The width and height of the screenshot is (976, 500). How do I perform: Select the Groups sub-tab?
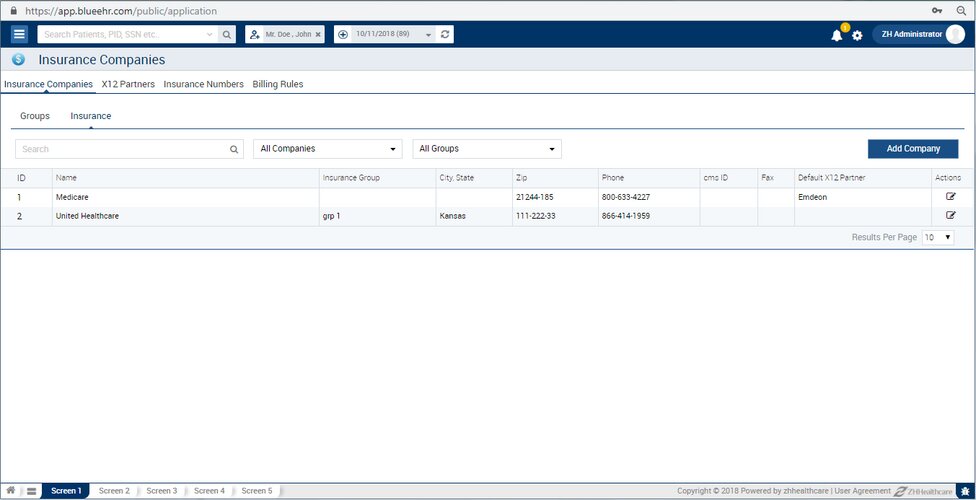click(x=35, y=116)
